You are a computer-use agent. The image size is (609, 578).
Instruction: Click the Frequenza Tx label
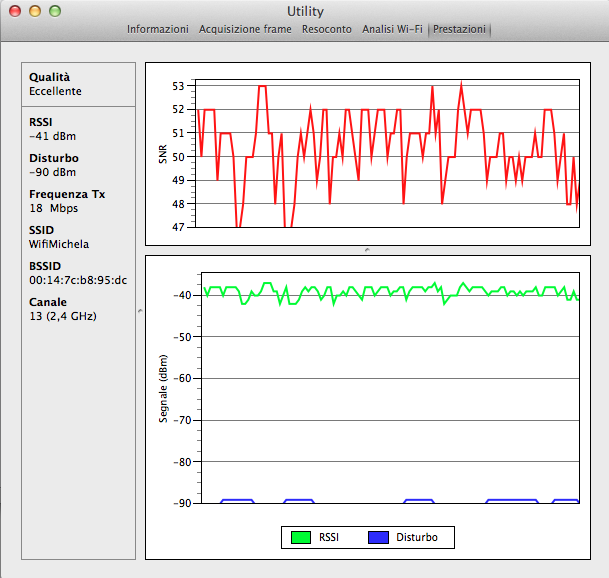(x=67, y=194)
